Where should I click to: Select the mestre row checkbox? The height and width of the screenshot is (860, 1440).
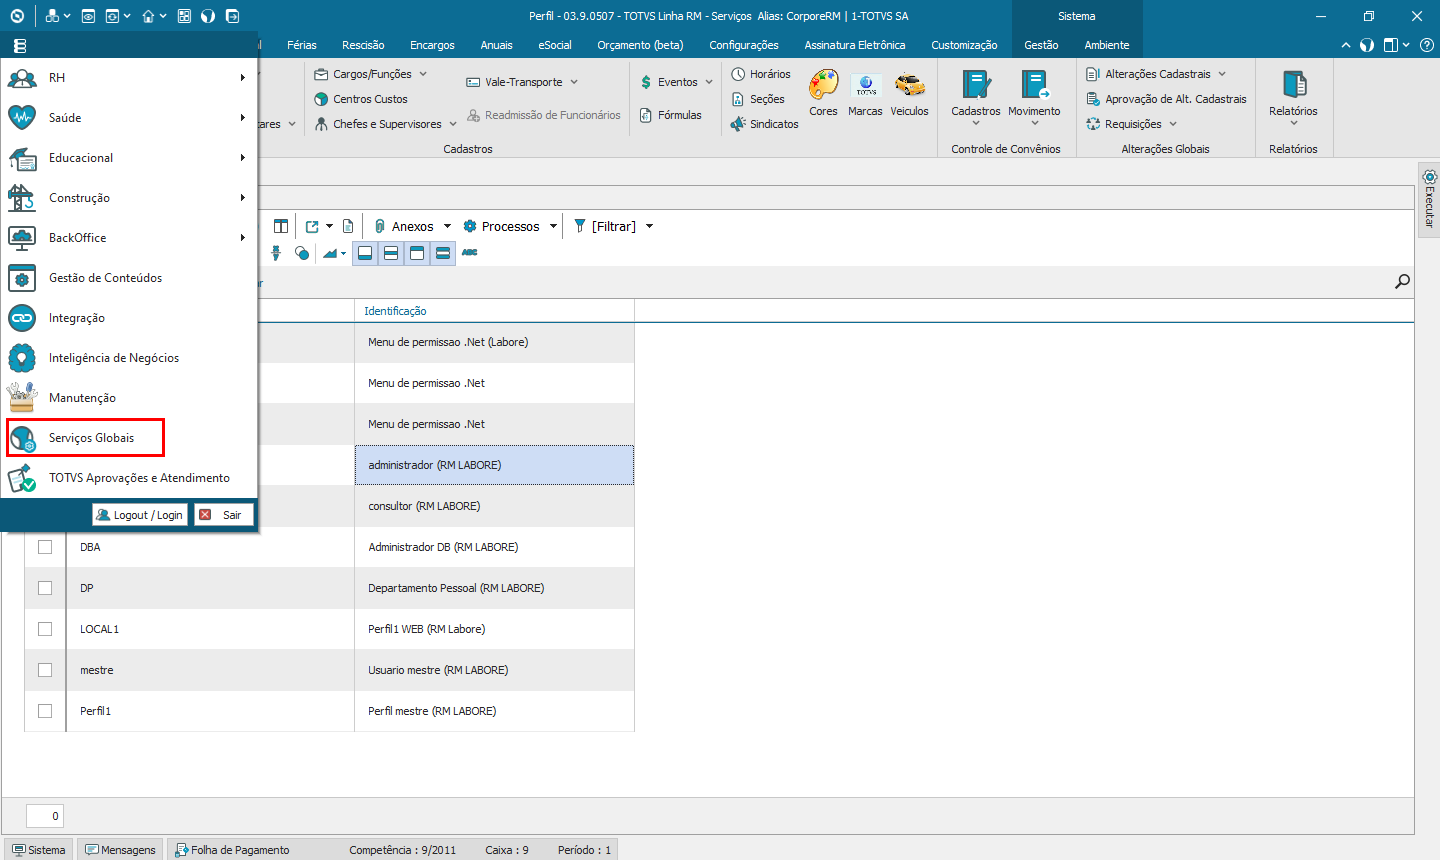pos(45,670)
